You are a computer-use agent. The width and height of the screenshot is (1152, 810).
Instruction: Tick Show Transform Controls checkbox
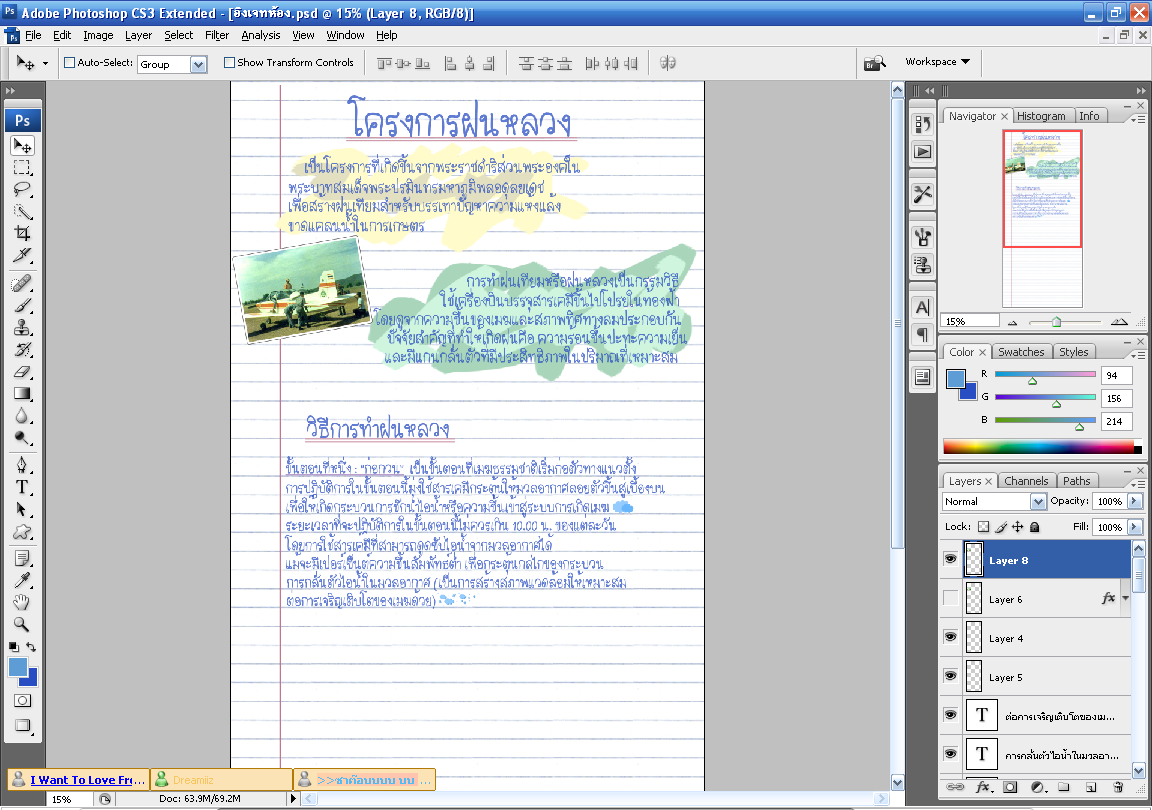229,62
